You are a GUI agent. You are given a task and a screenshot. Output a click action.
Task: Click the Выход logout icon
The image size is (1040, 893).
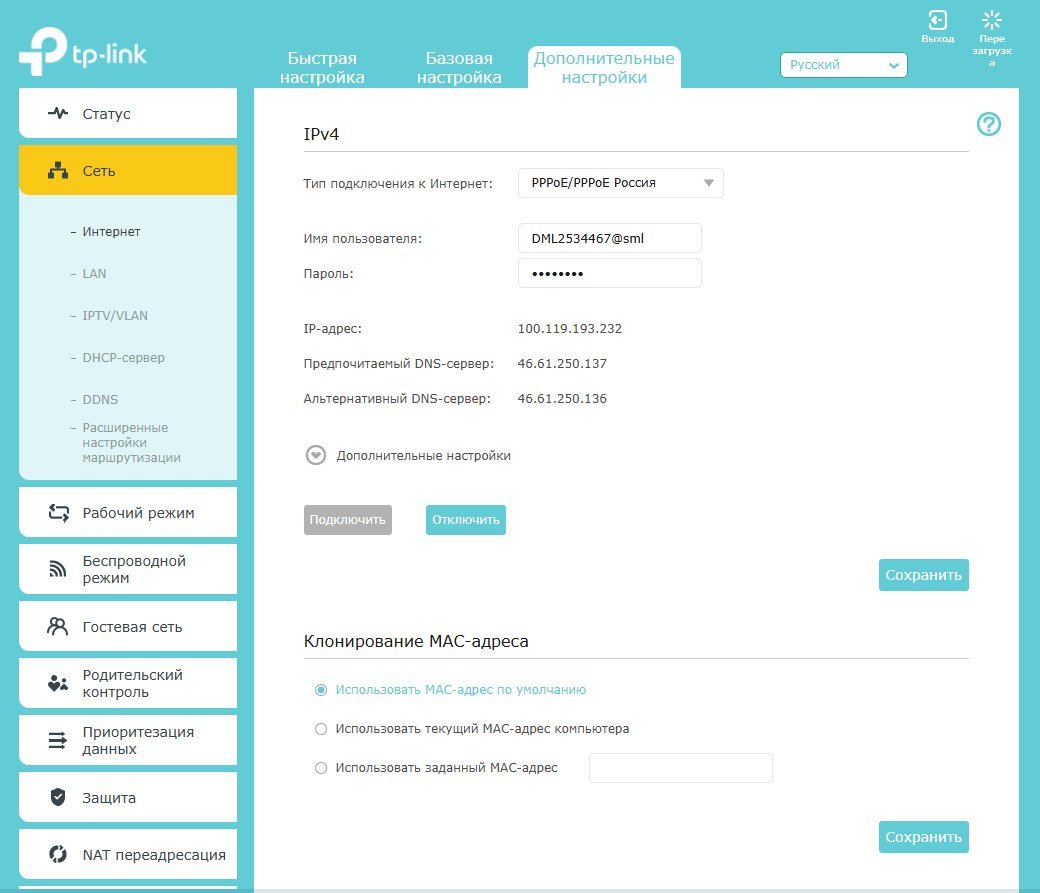tap(937, 21)
